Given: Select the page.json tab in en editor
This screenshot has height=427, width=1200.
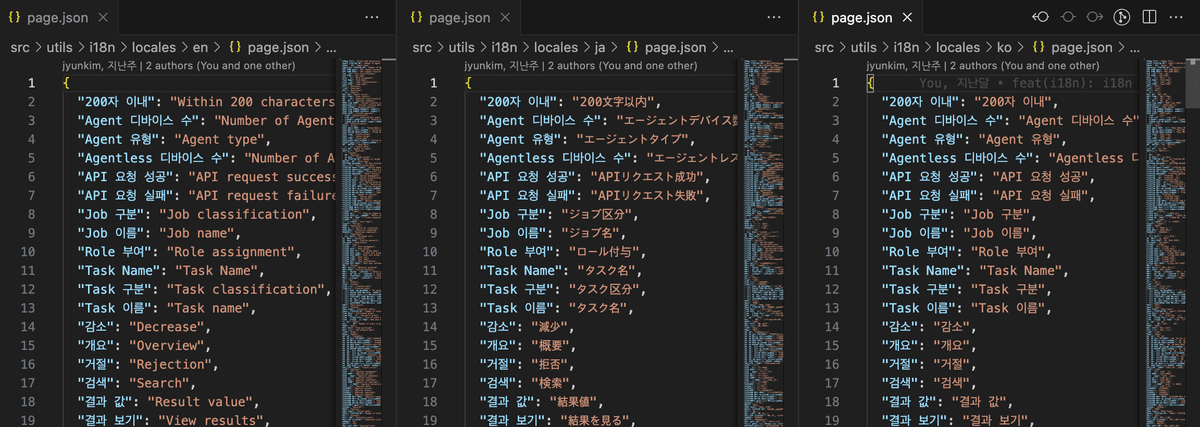Looking at the screenshot, I should coord(56,17).
